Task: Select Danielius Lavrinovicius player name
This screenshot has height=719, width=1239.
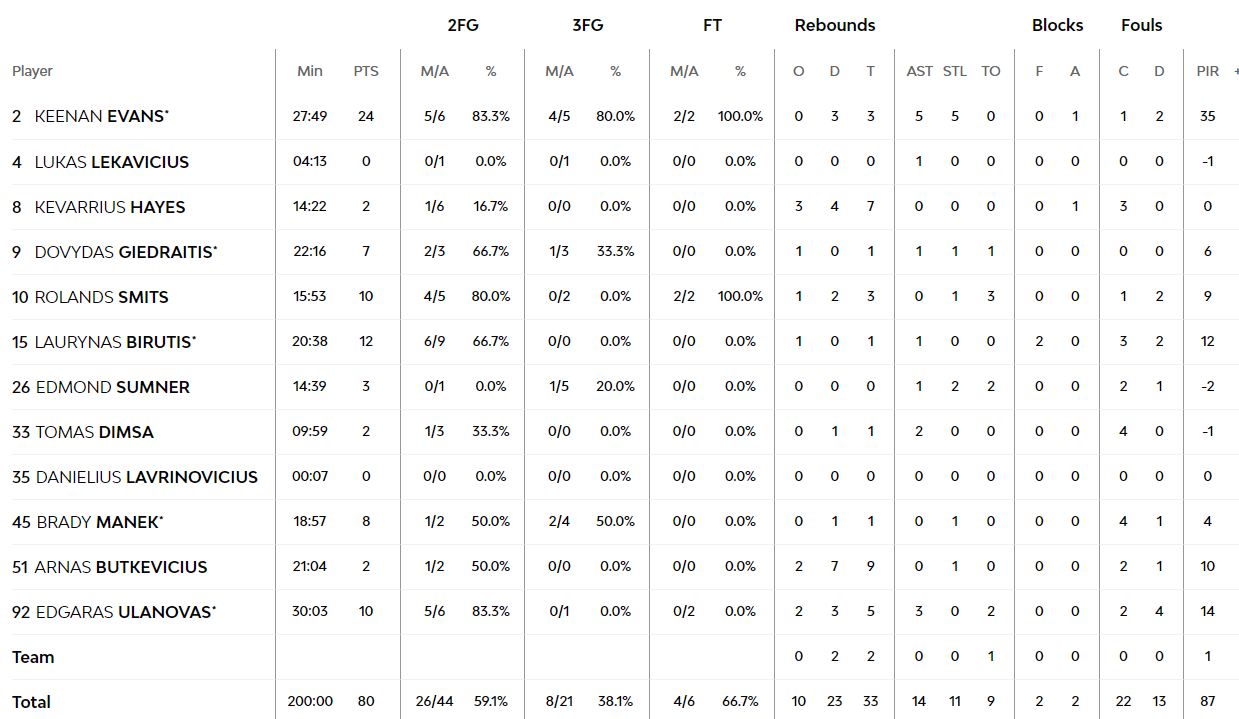Action: pos(146,477)
